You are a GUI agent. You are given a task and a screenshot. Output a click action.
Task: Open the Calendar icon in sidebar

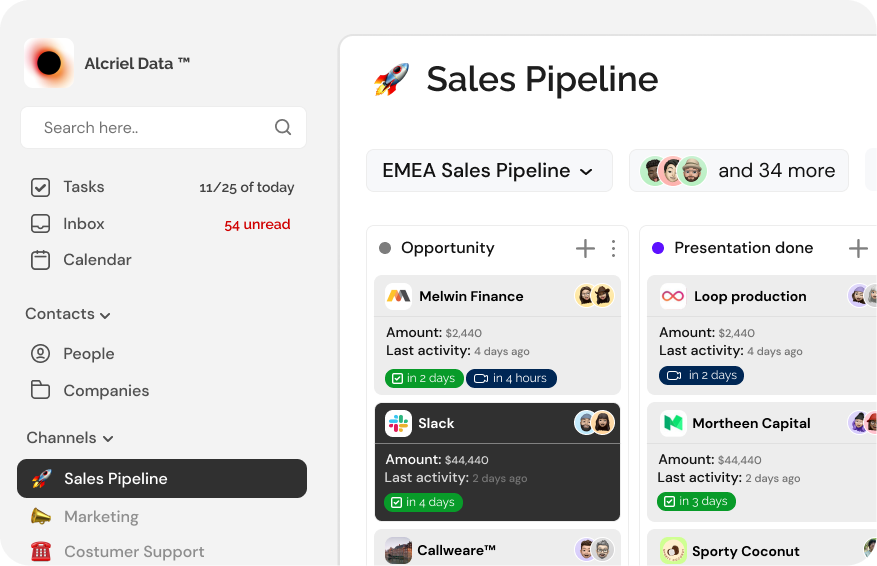[x=40, y=260]
